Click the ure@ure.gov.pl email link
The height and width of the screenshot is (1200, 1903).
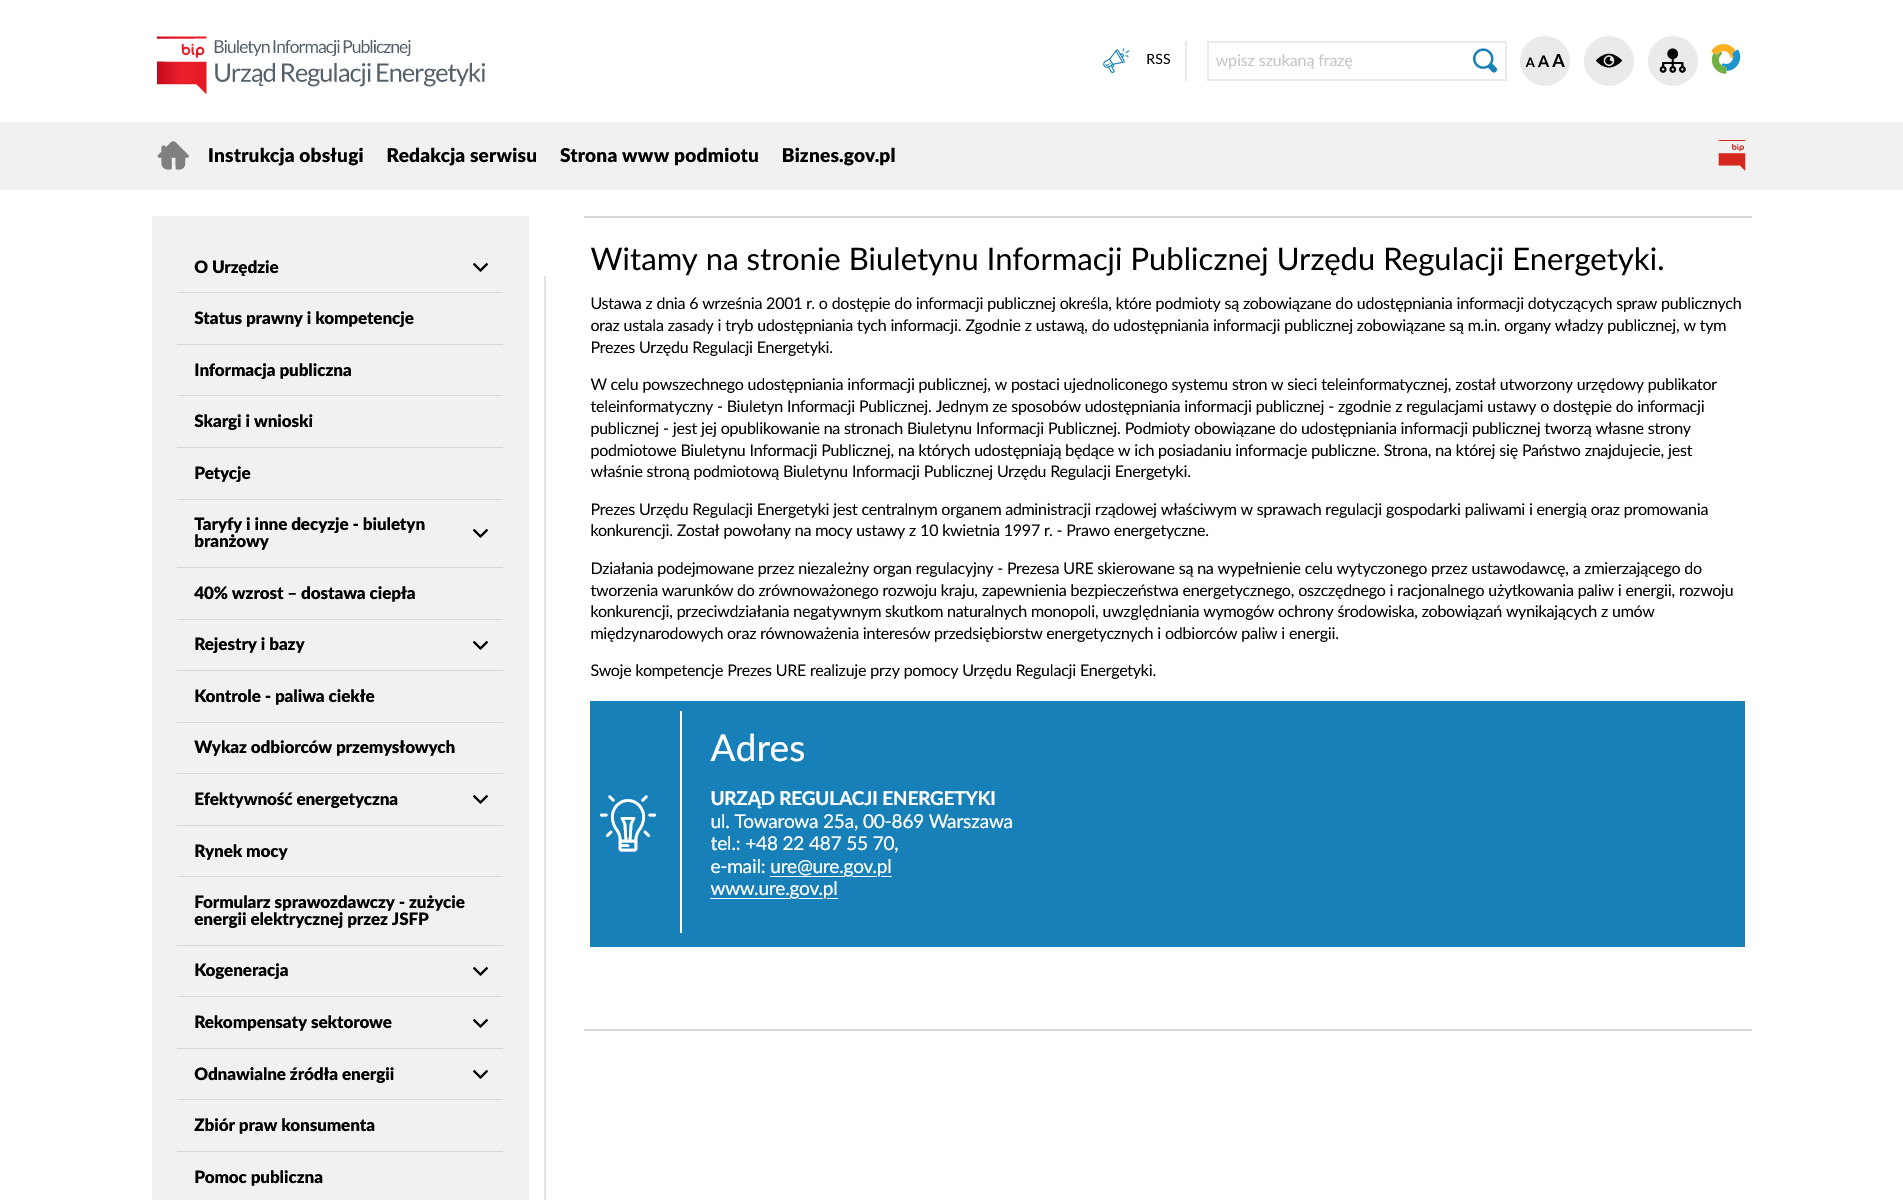[830, 867]
